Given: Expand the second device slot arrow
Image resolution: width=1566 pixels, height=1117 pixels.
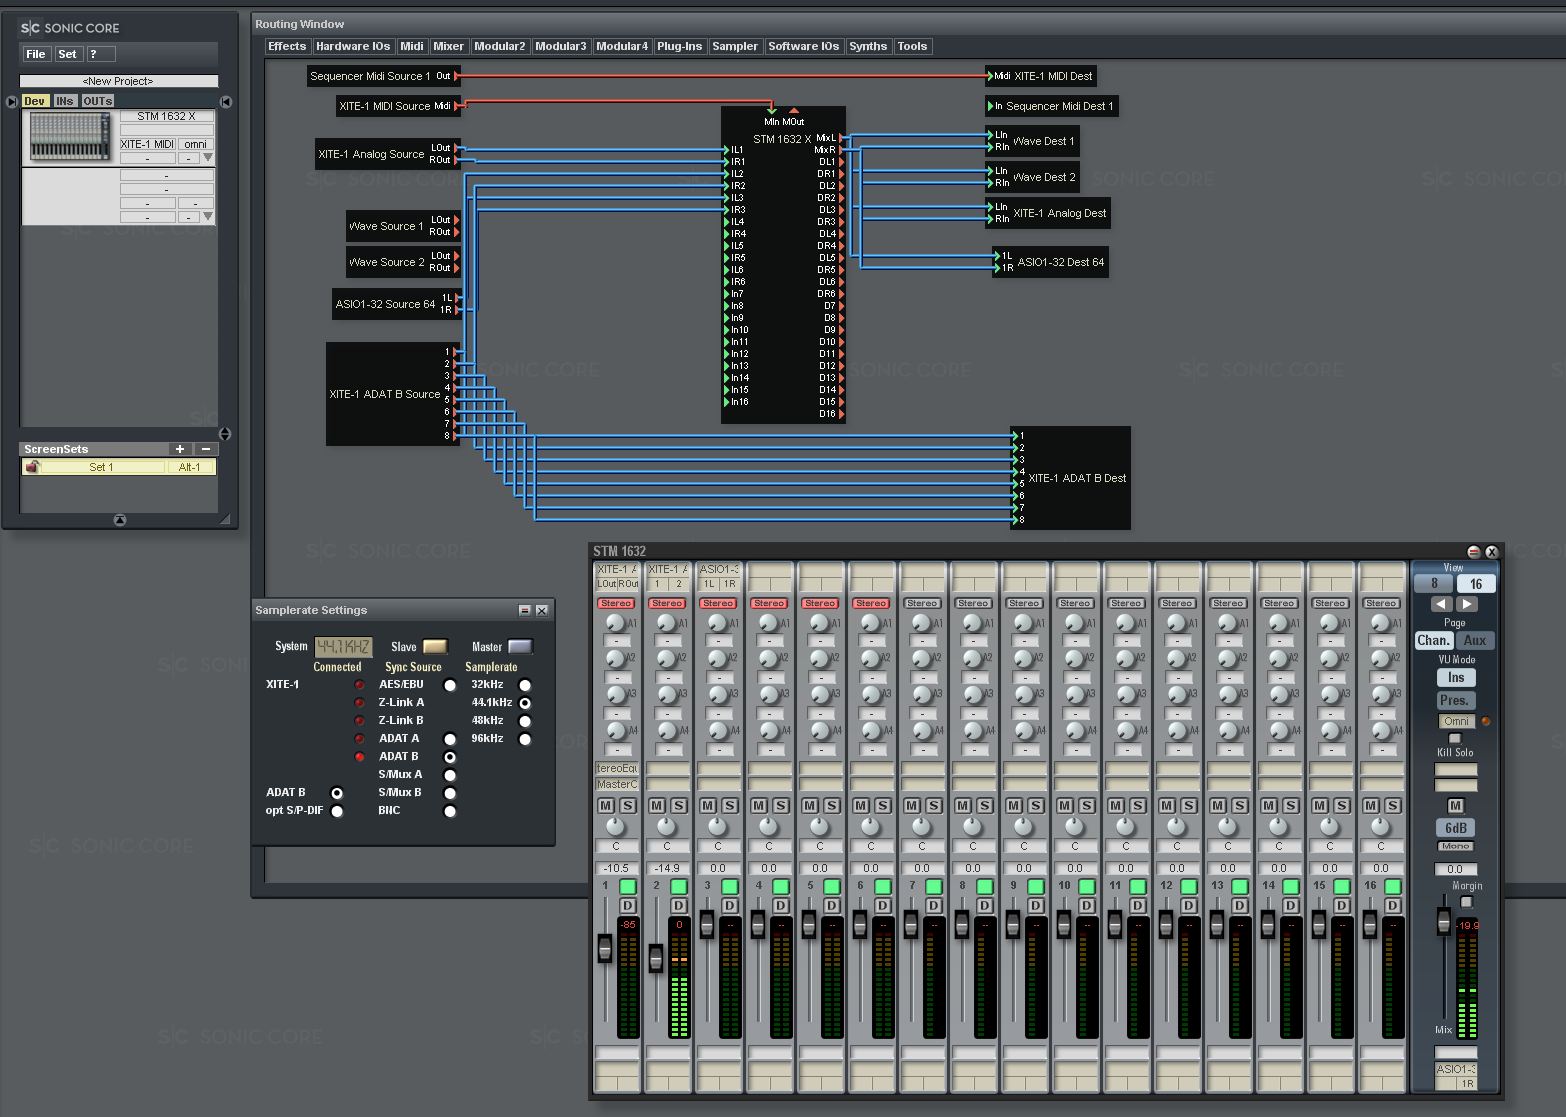Looking at the screenshot, I should click(x=208, y=217).
